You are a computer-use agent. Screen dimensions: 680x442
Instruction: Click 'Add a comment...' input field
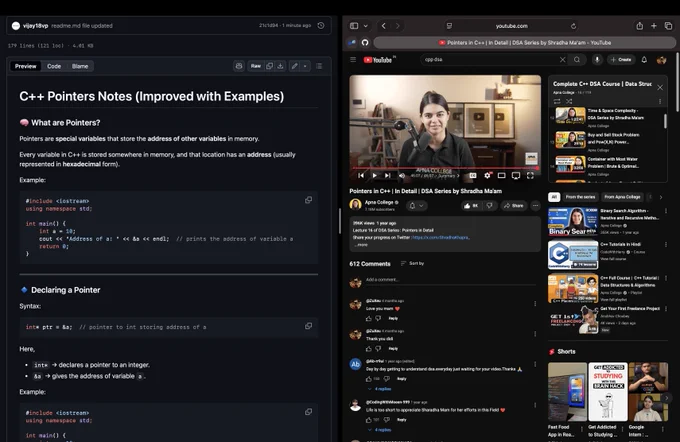(451, 280)
